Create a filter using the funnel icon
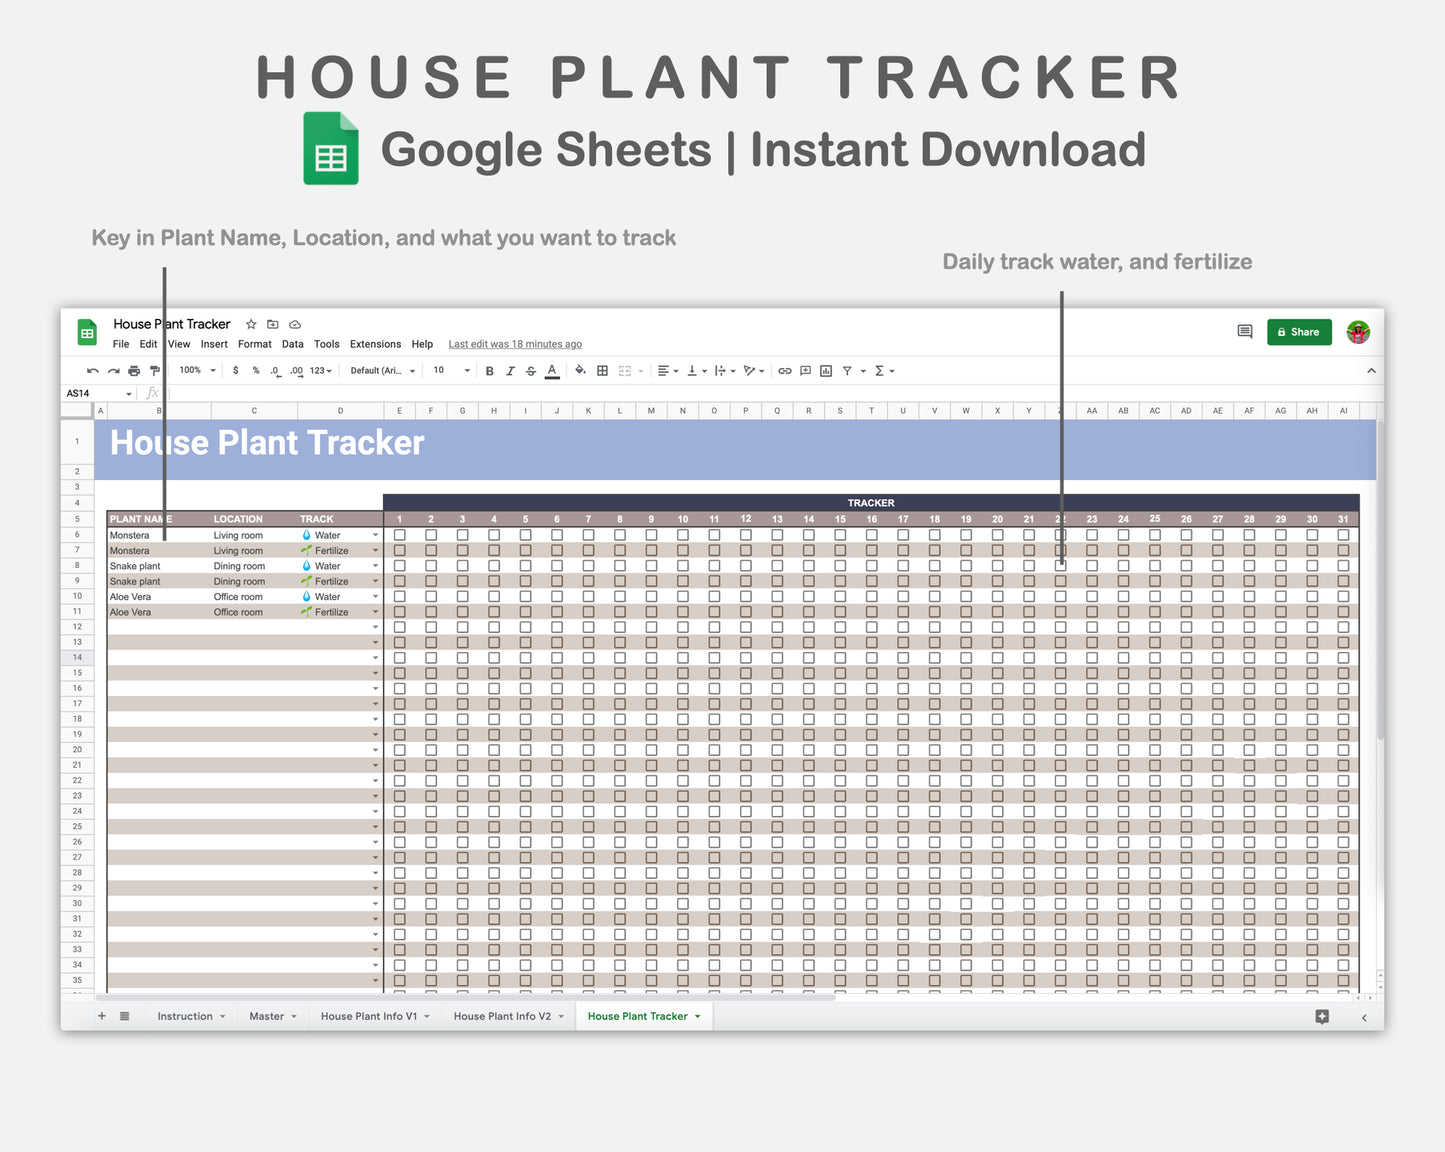Viewport: 1445px width, 1152px height. click(x=846, y=370)
